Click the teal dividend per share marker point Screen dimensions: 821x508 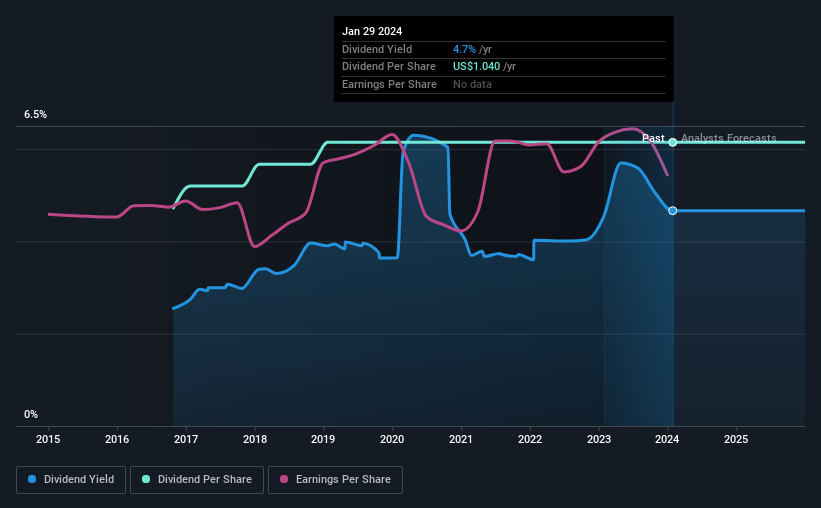pyautogui.click(x=673, y=142)
